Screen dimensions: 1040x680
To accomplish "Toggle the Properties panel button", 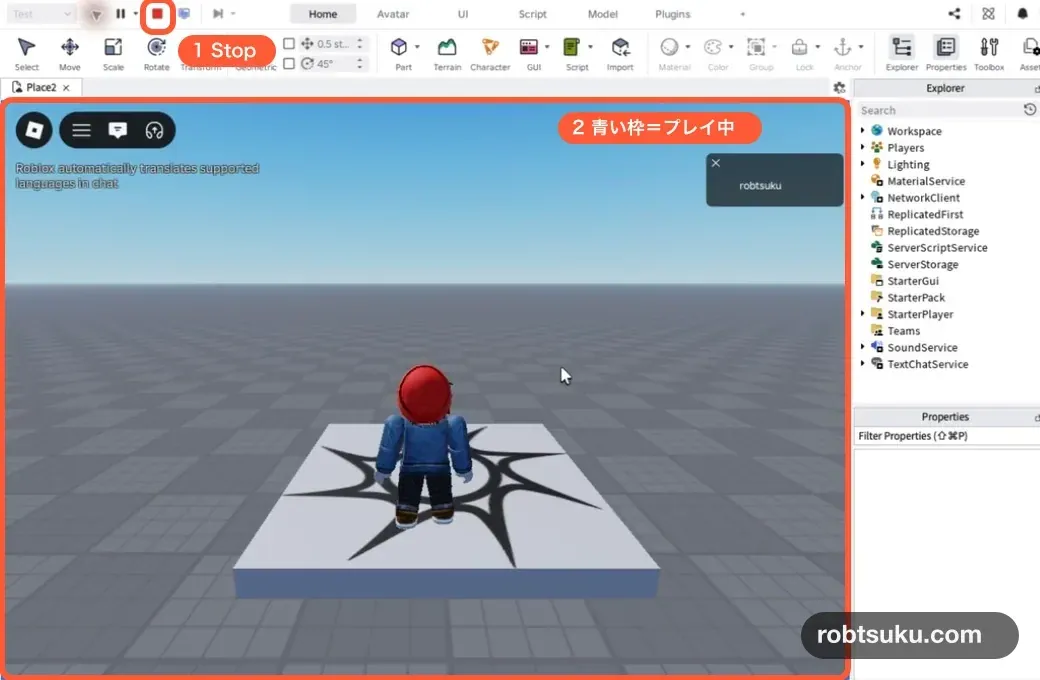I will click(x=946, y=54).
